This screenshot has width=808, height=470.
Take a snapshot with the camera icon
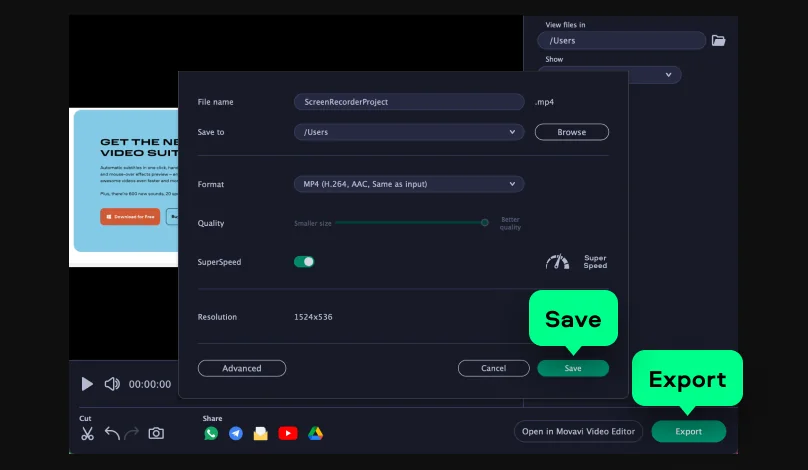(156, 433)
